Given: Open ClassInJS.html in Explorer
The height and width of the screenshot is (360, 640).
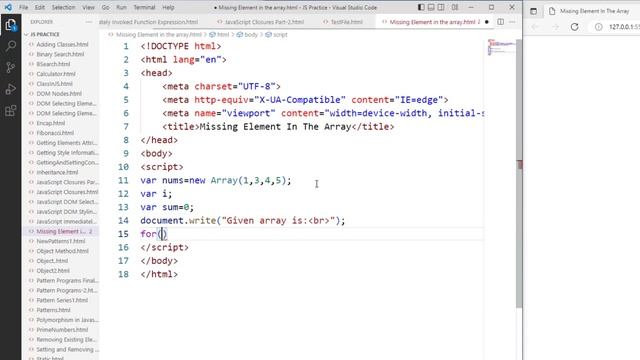Looking at the screenshot, I should [54, 84].
